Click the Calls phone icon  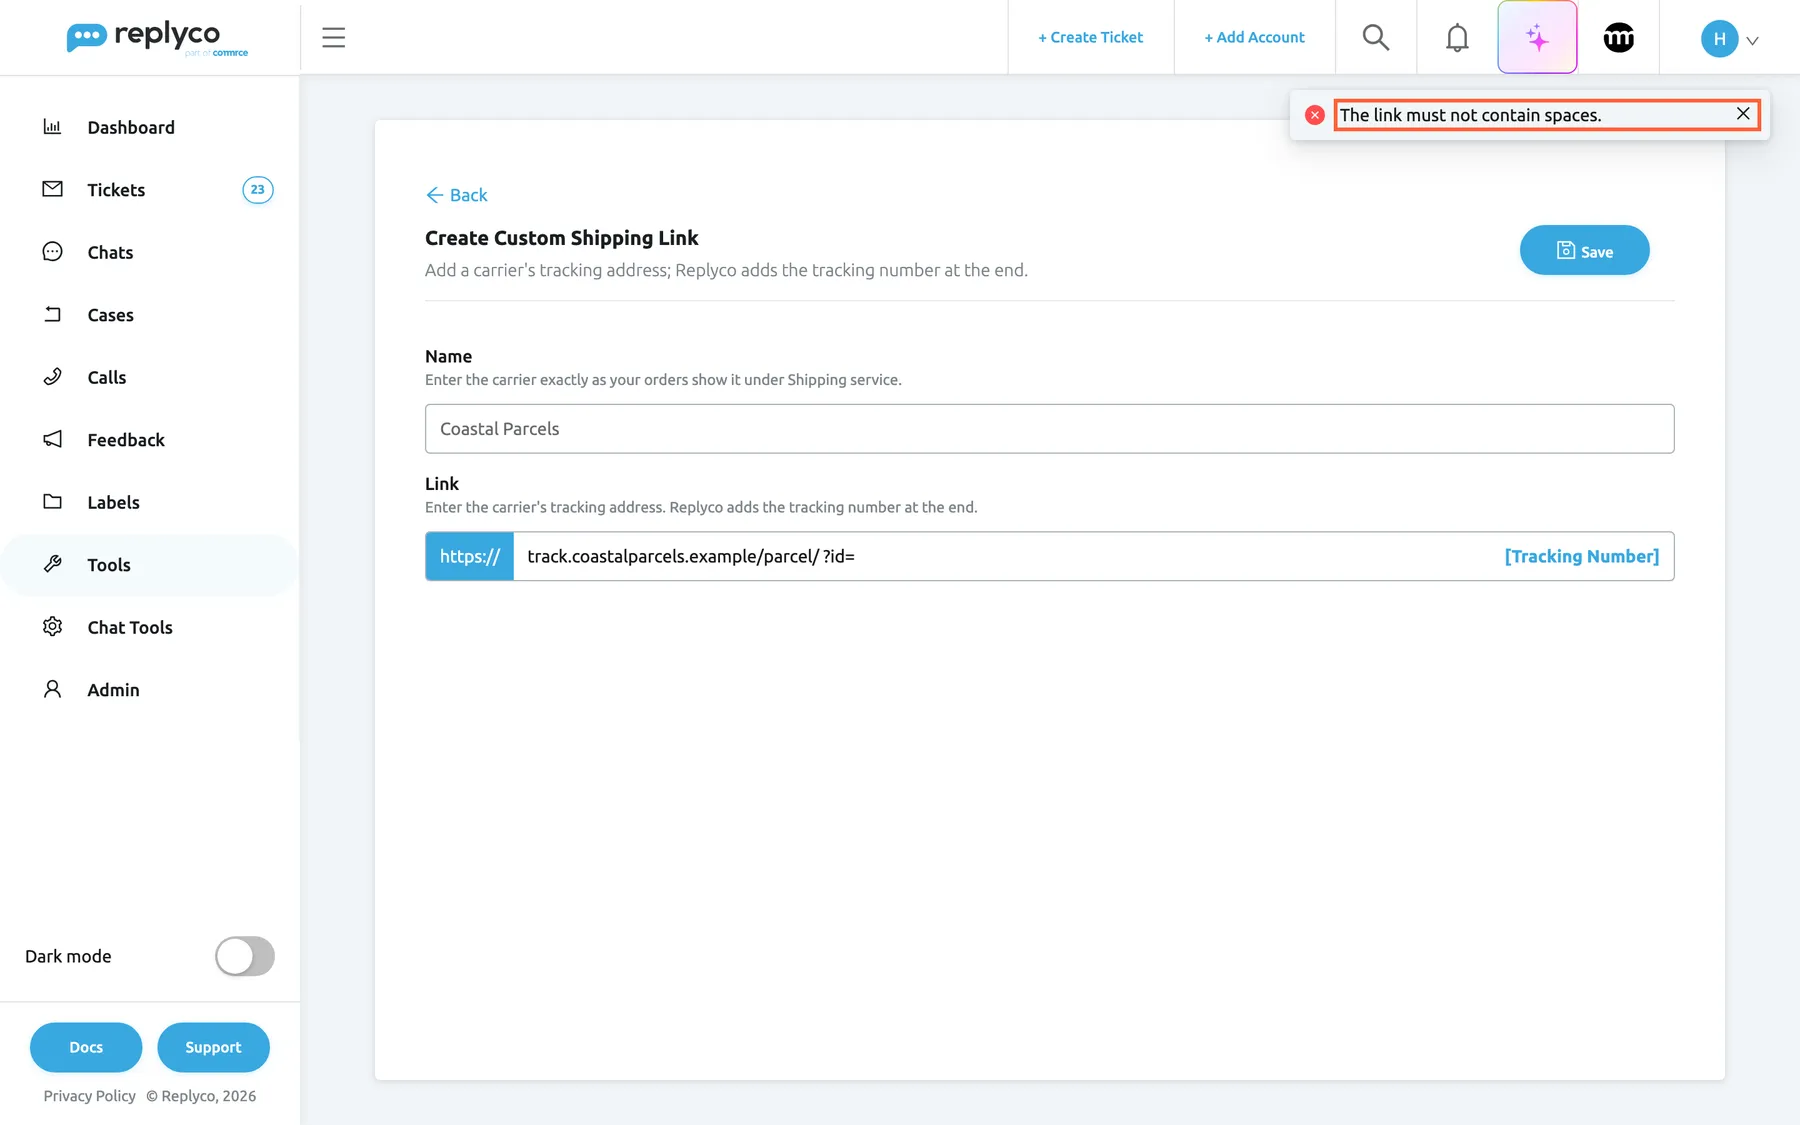[53, 377]
